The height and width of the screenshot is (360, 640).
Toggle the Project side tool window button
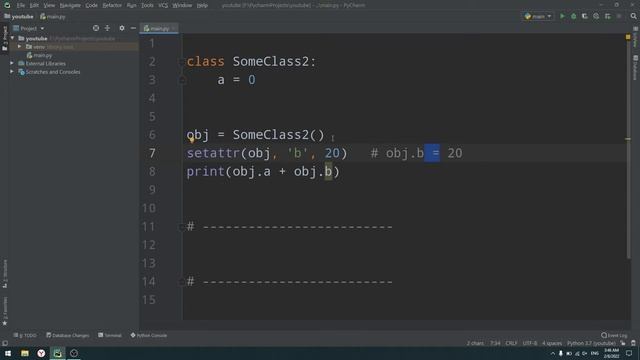click(5, 38)
